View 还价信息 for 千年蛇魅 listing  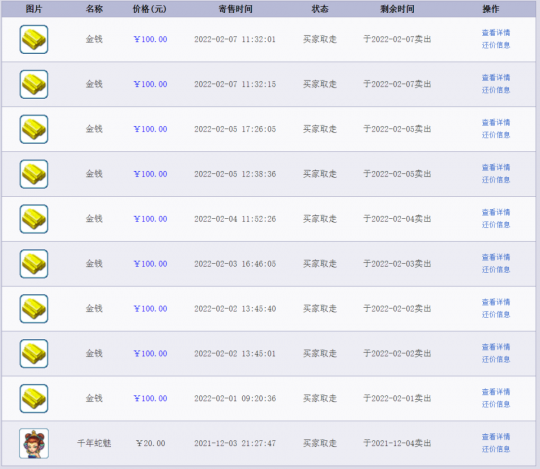pyautogui.click(x=496, y=449)
